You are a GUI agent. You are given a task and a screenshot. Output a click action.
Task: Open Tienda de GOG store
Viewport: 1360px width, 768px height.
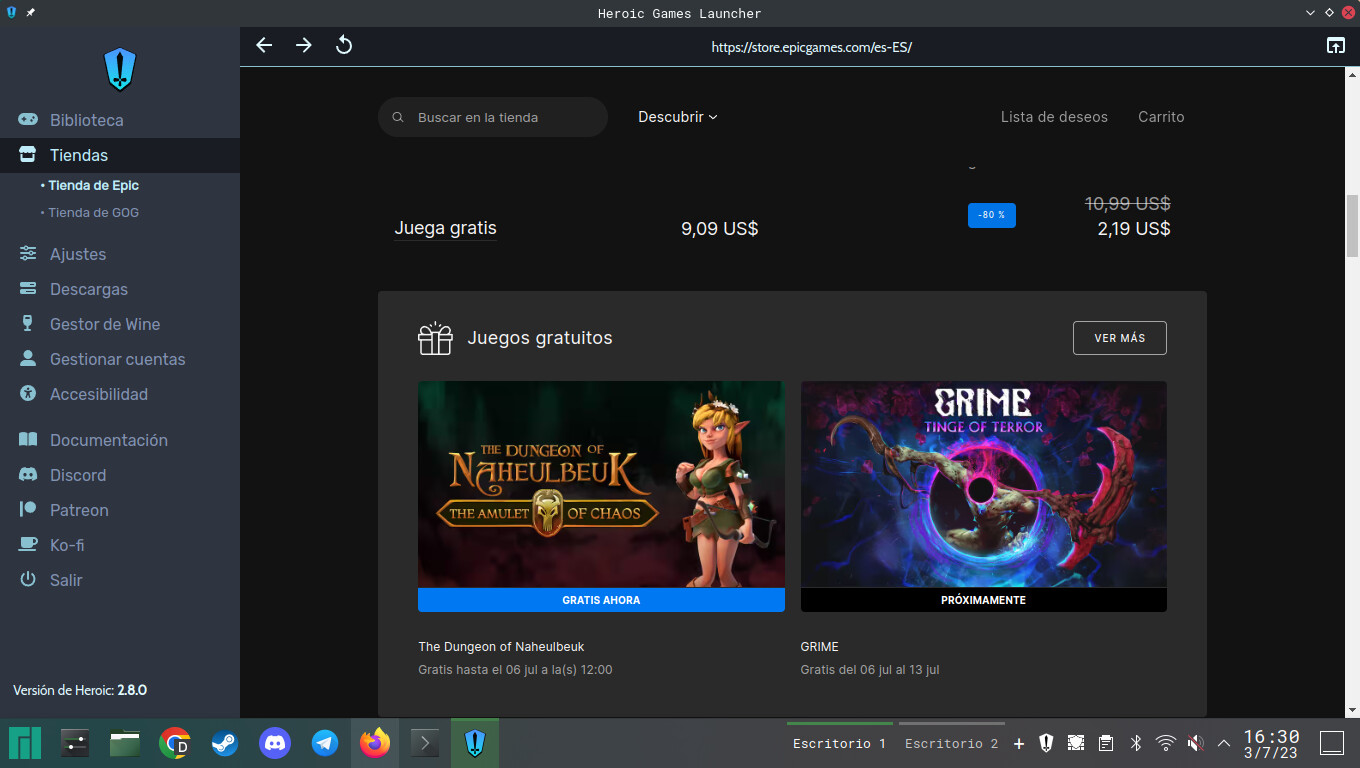(93, 212)
